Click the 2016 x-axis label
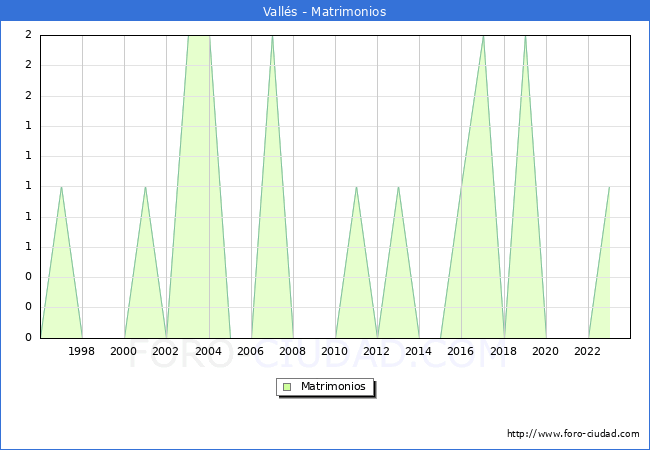 [461, 351]
